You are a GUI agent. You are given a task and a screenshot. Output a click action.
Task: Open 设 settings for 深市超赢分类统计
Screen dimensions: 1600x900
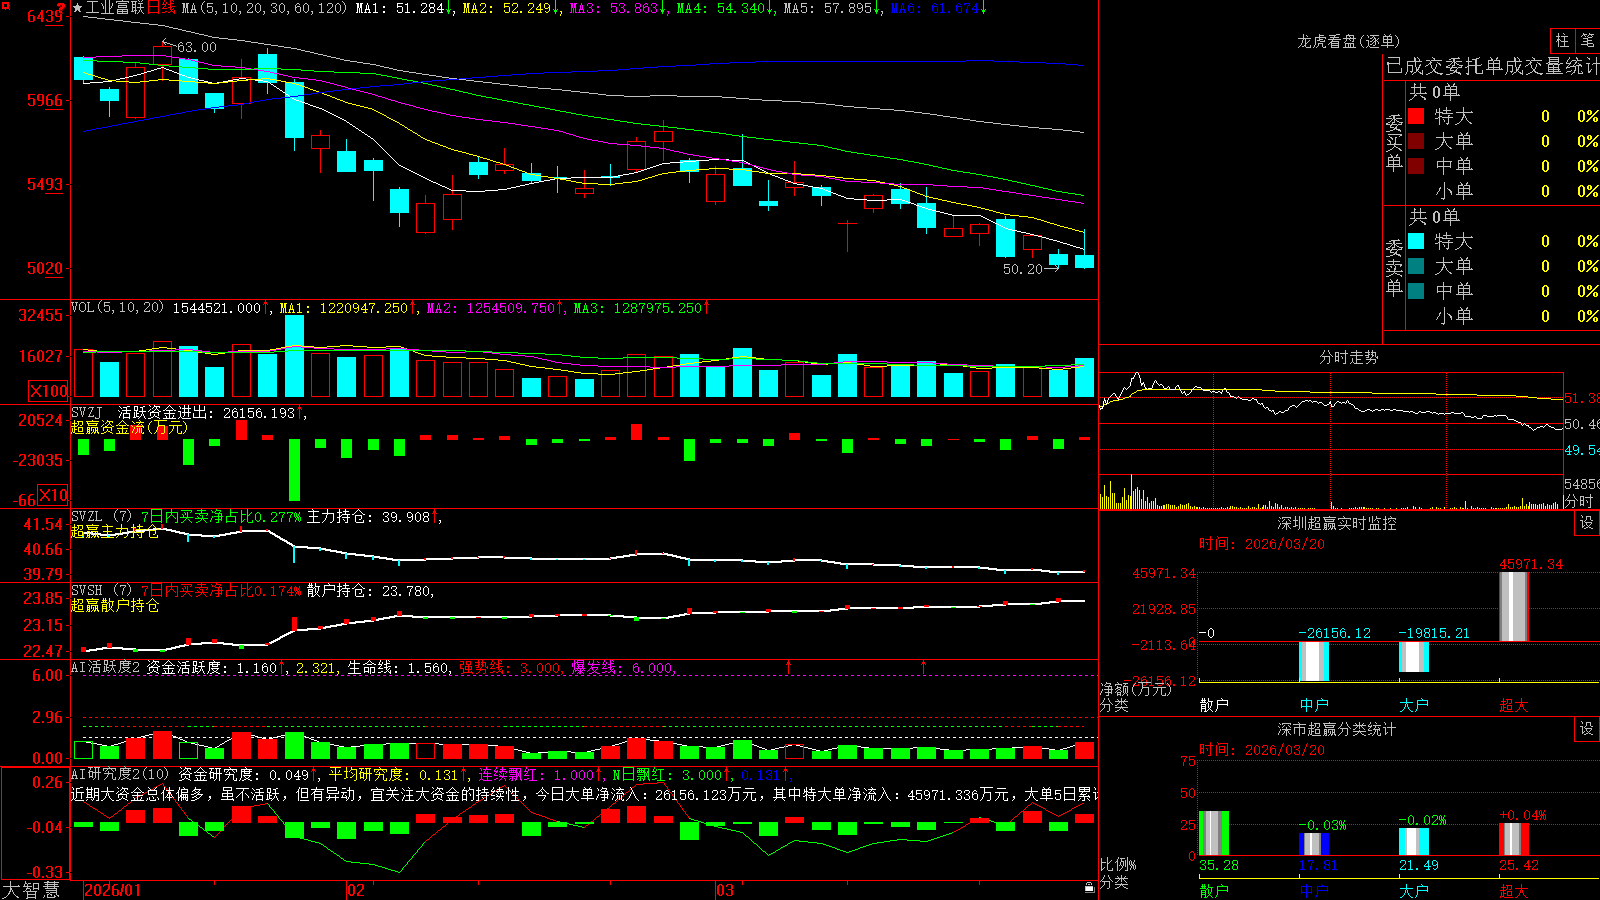pyautogui.click(x=1587, y=729)
